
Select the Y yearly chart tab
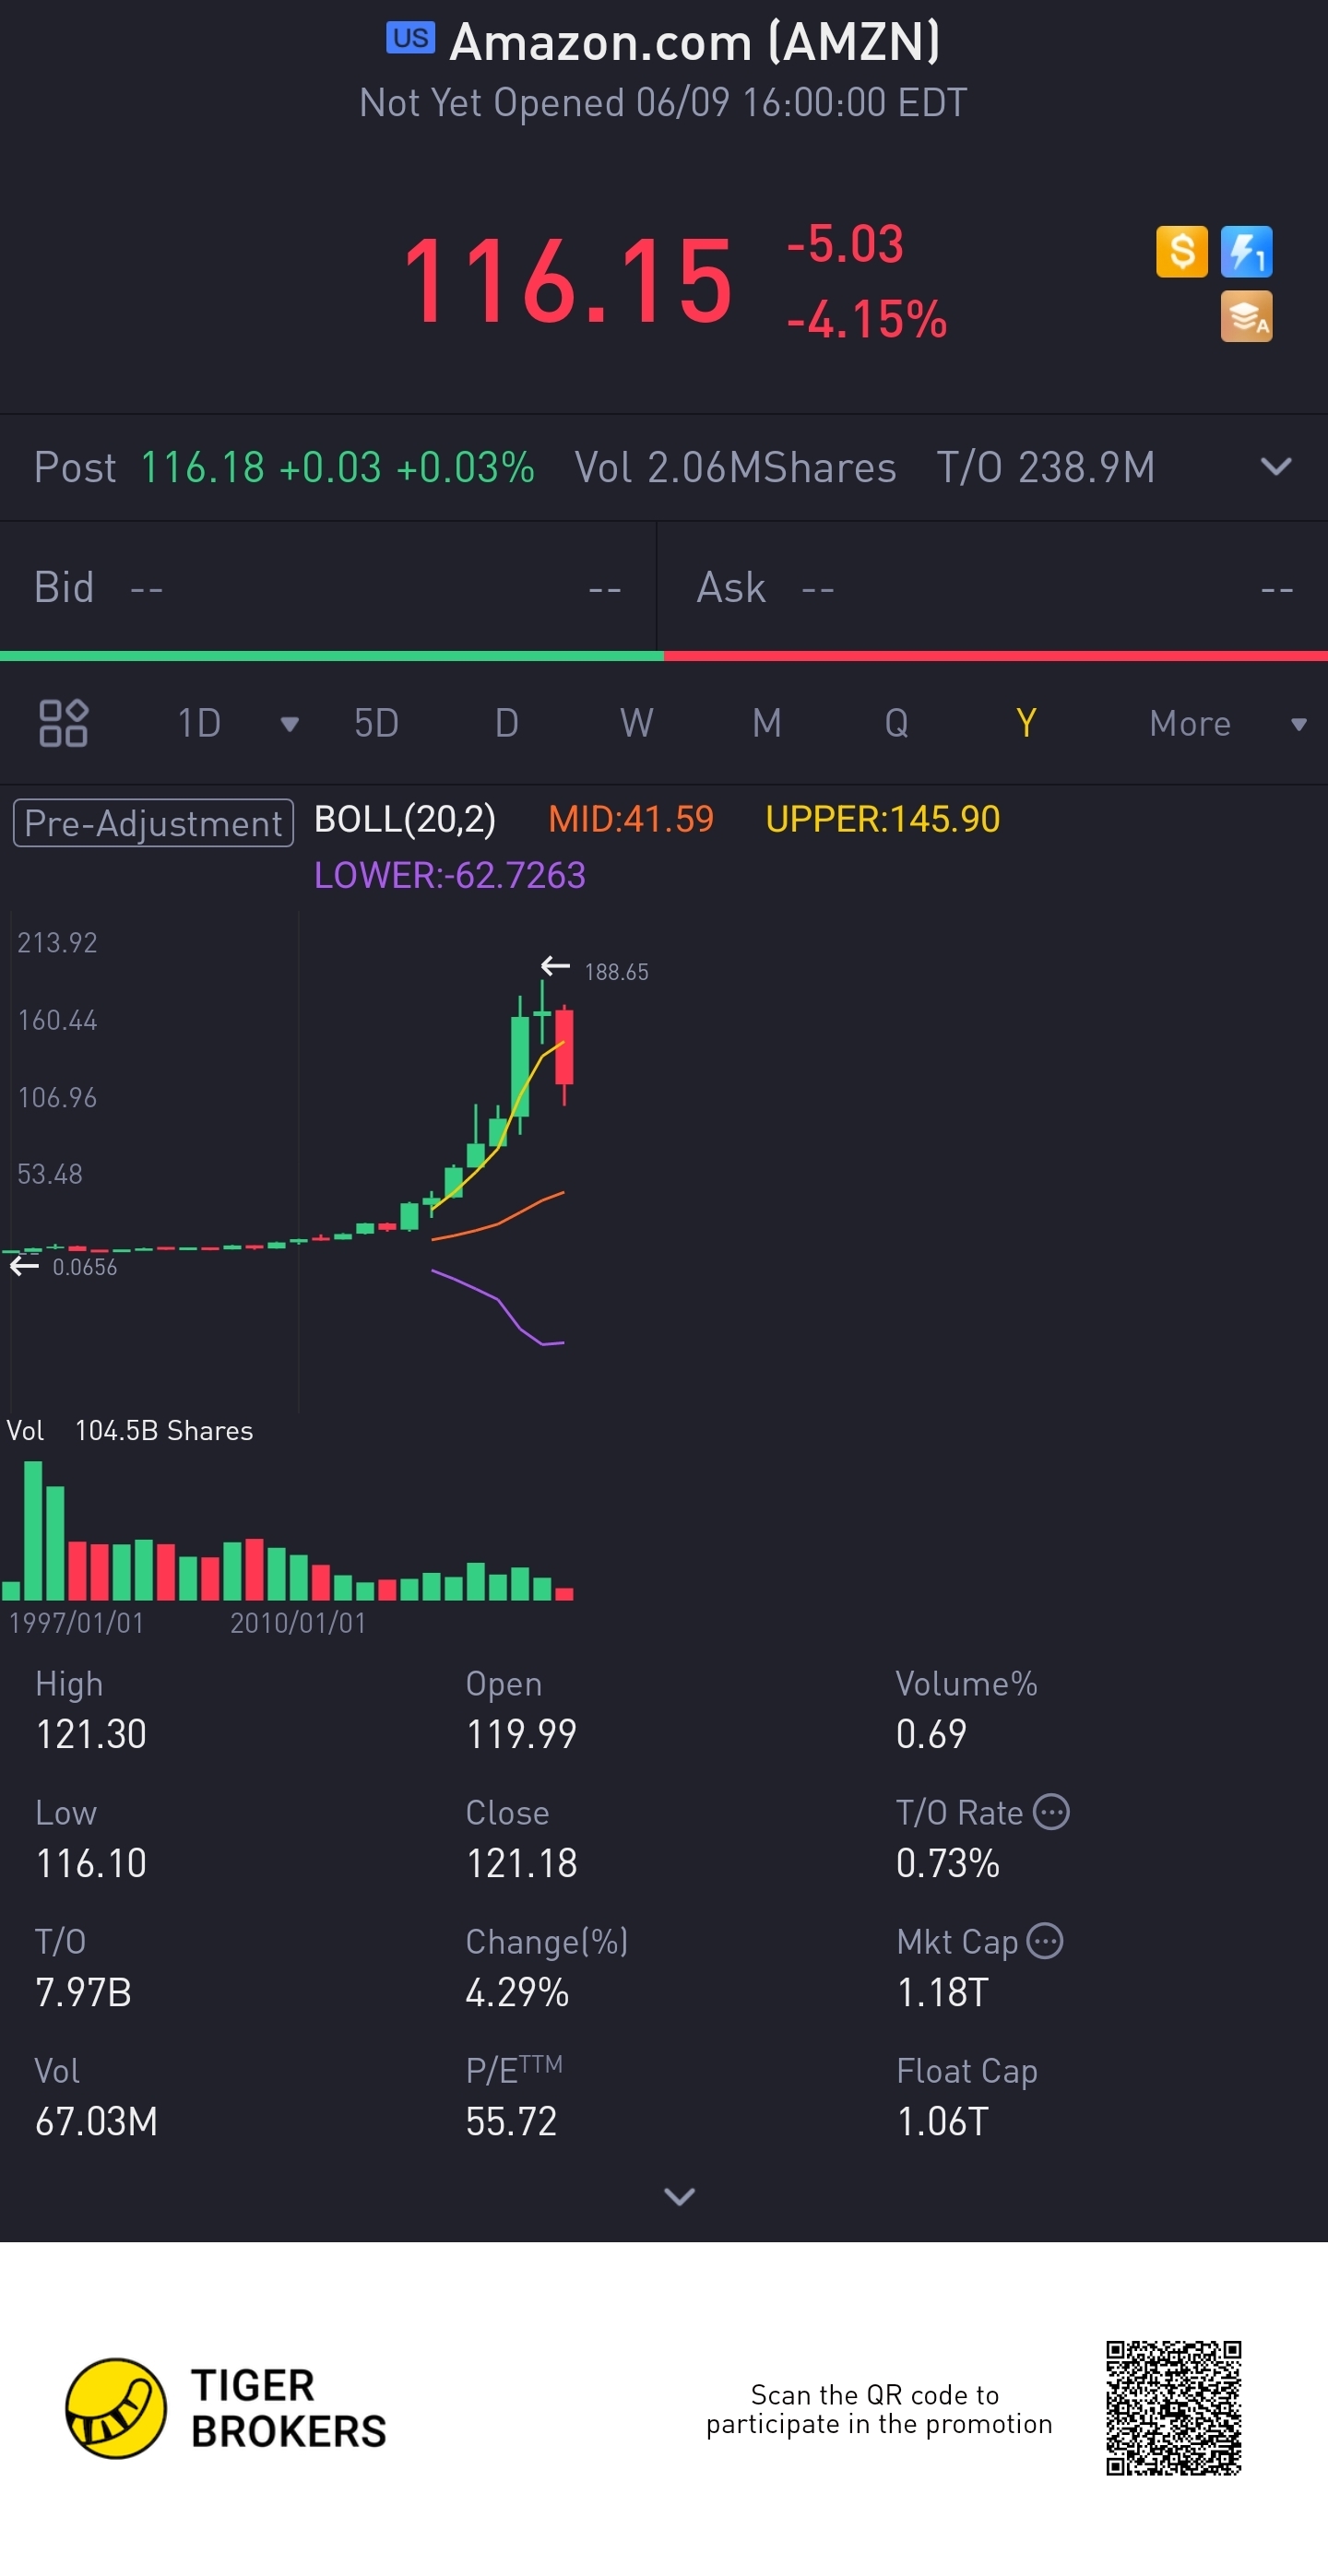(1026, 723)
